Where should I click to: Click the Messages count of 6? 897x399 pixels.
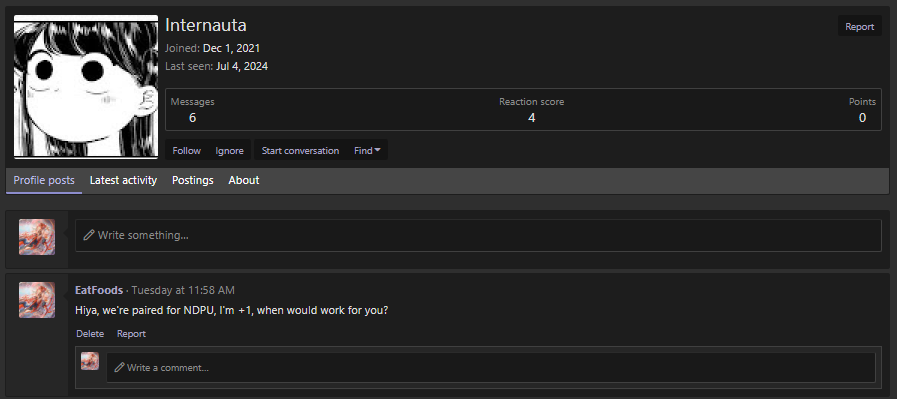click(x=192, y=118)
